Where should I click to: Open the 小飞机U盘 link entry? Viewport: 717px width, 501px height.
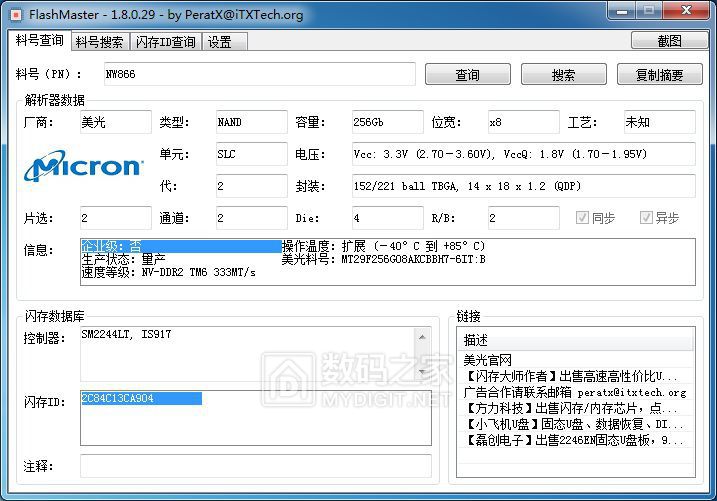[573, 424]
